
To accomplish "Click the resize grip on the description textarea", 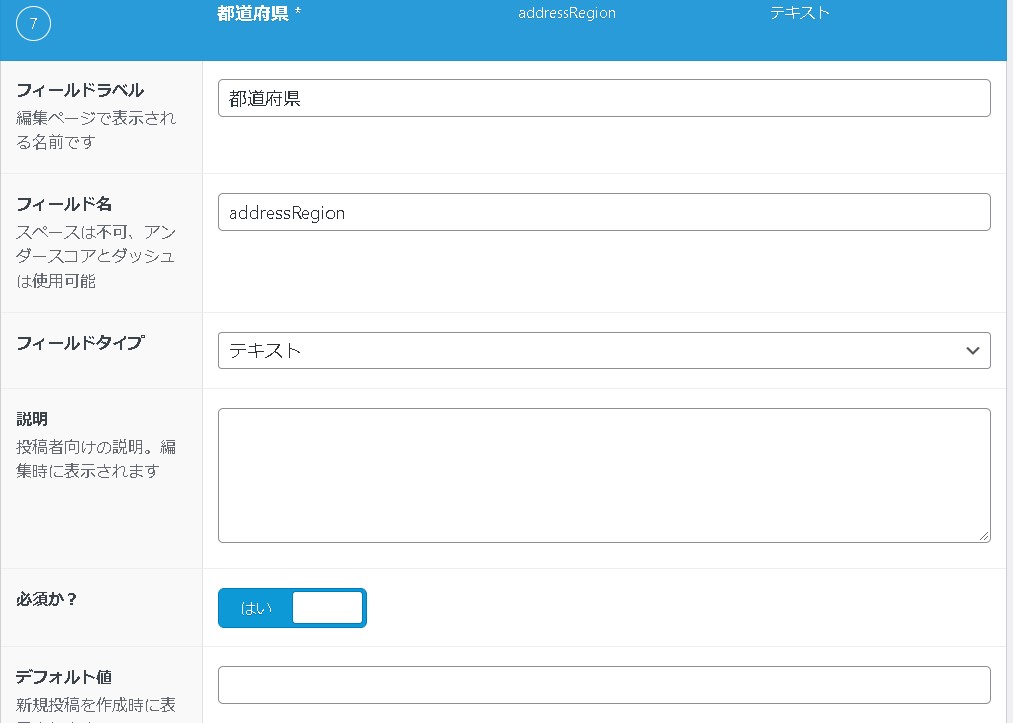I will [x=984, y=536].
